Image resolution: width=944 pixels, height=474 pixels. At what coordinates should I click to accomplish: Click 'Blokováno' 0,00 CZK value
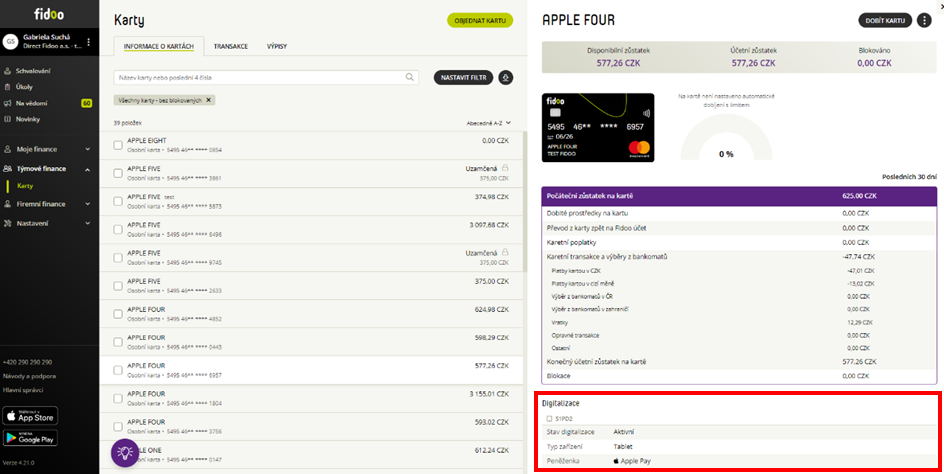[874, 63]
